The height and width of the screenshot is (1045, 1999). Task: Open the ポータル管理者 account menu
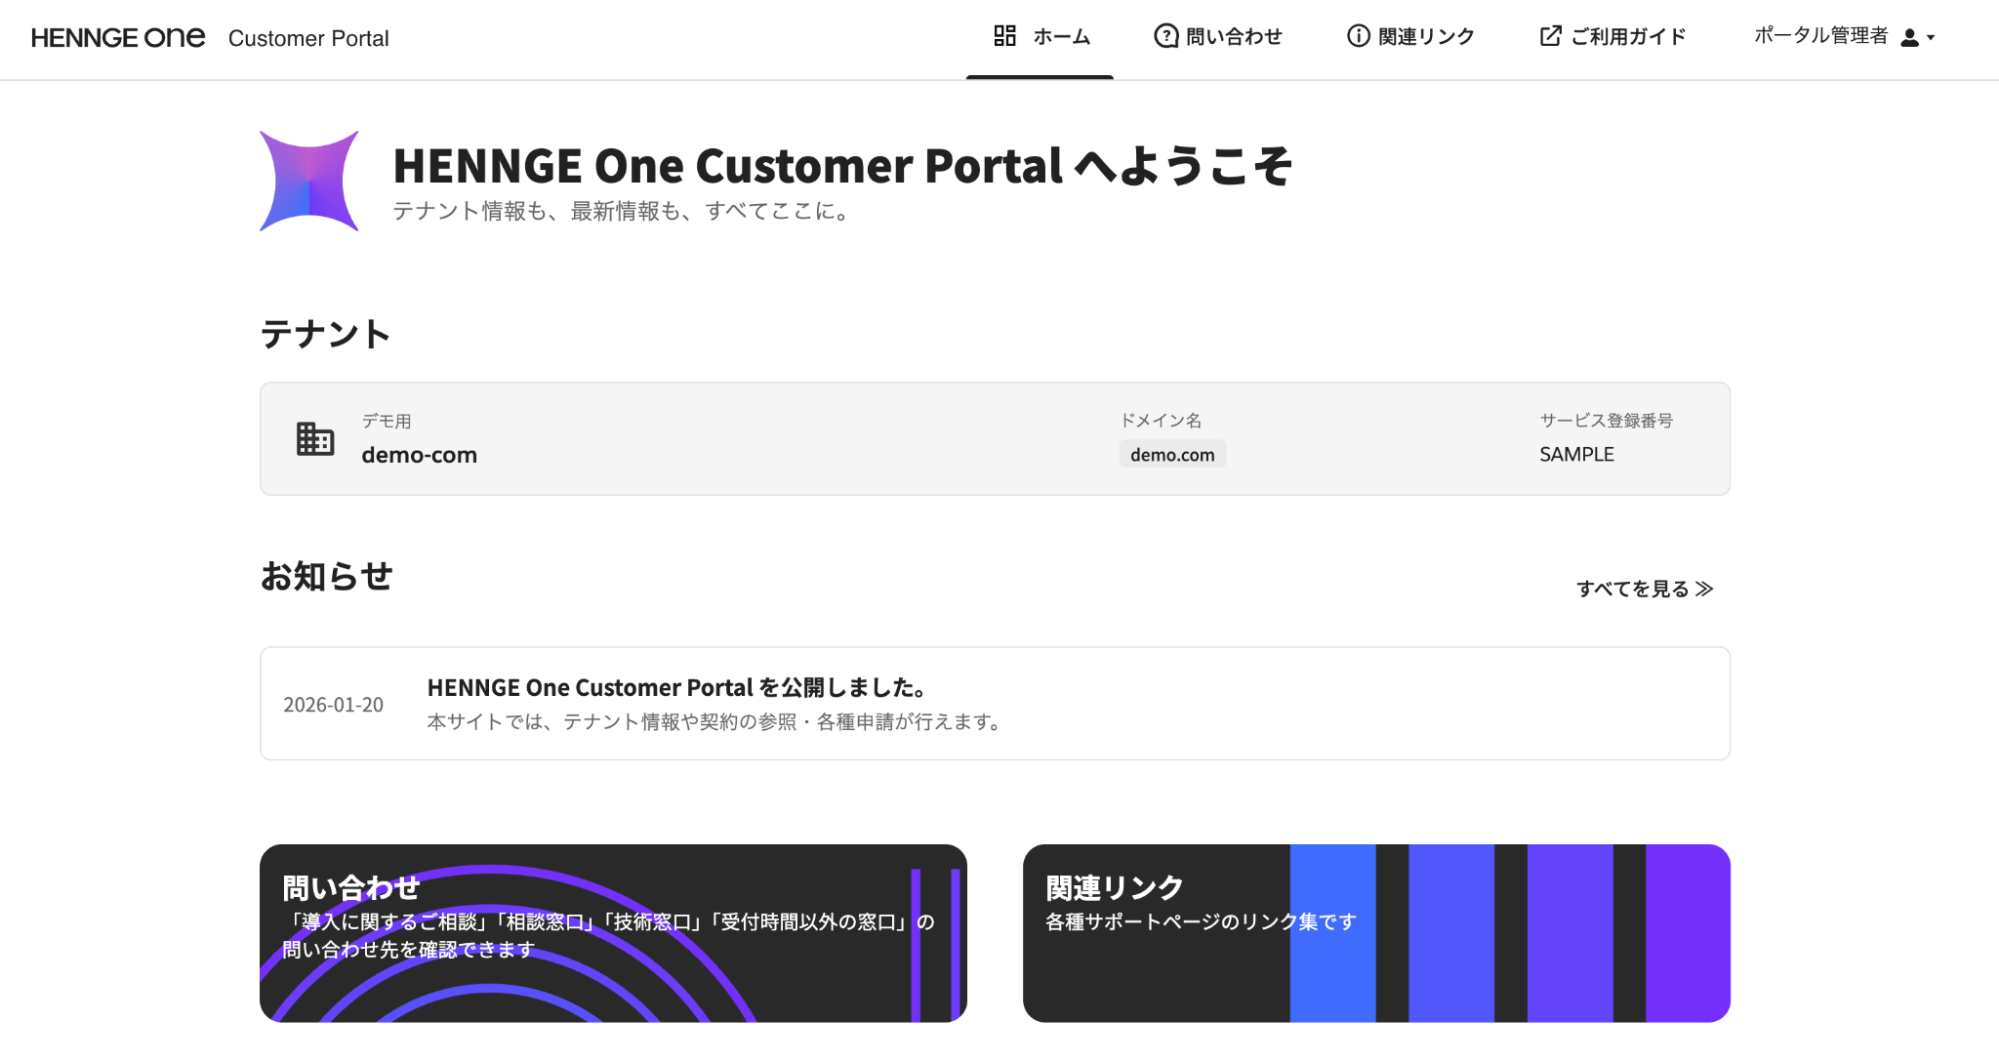click(1845, 37)
